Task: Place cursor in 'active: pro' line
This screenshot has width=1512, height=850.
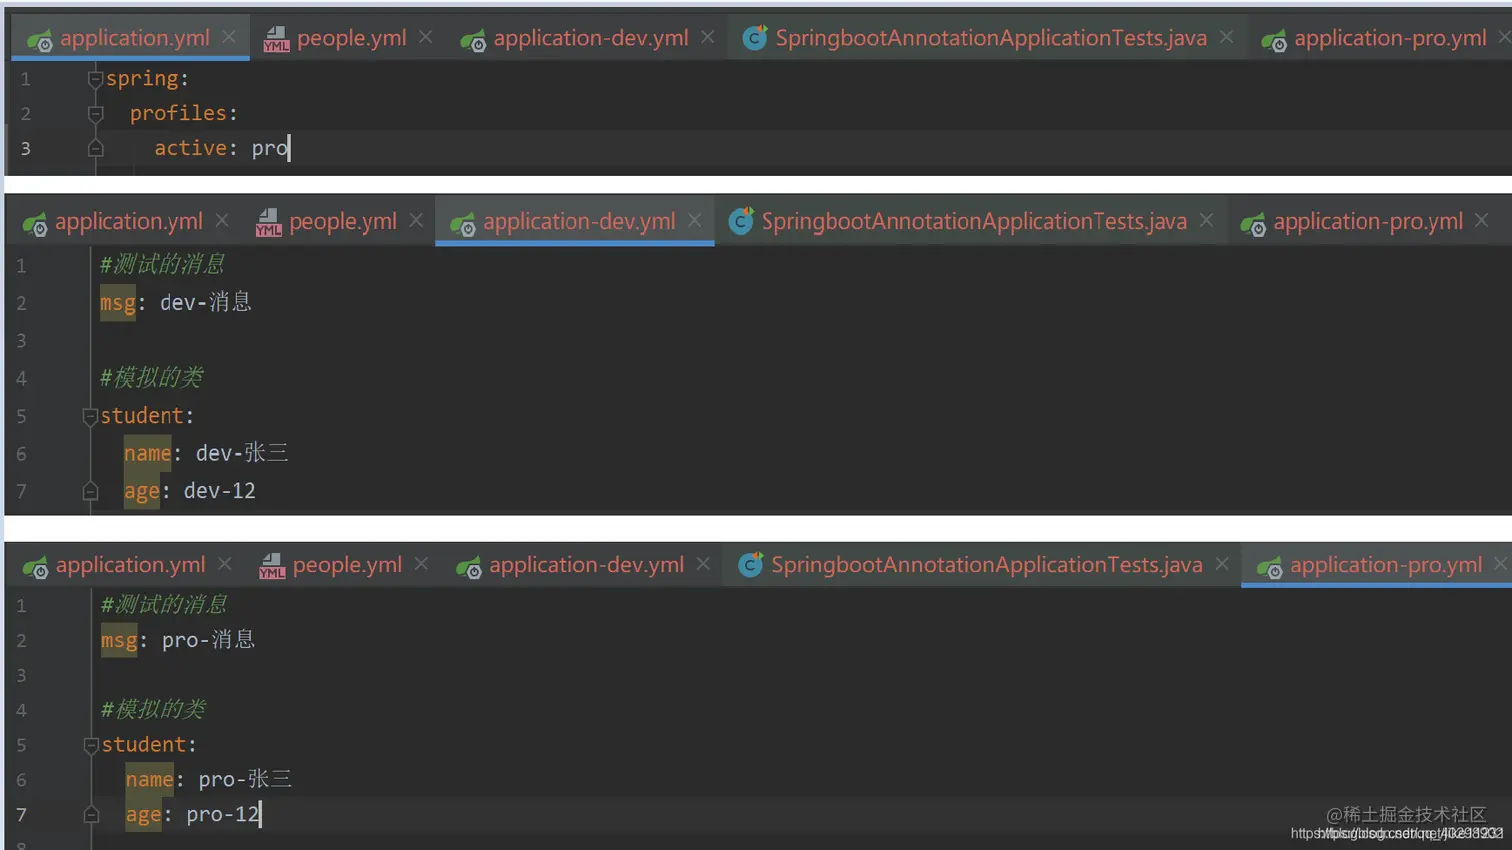Action: [221, 148]
